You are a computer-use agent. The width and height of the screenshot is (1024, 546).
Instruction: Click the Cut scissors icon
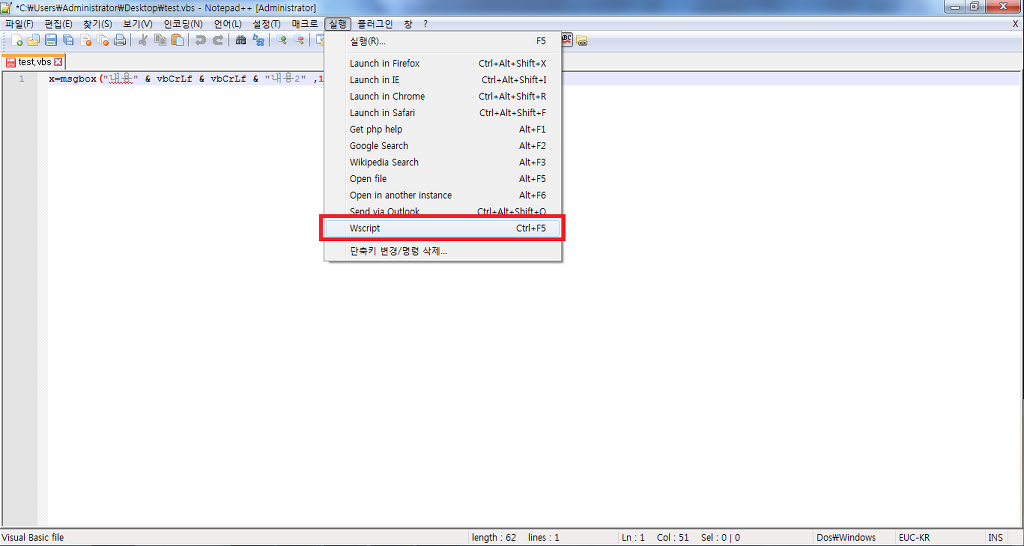pos(142,40)
